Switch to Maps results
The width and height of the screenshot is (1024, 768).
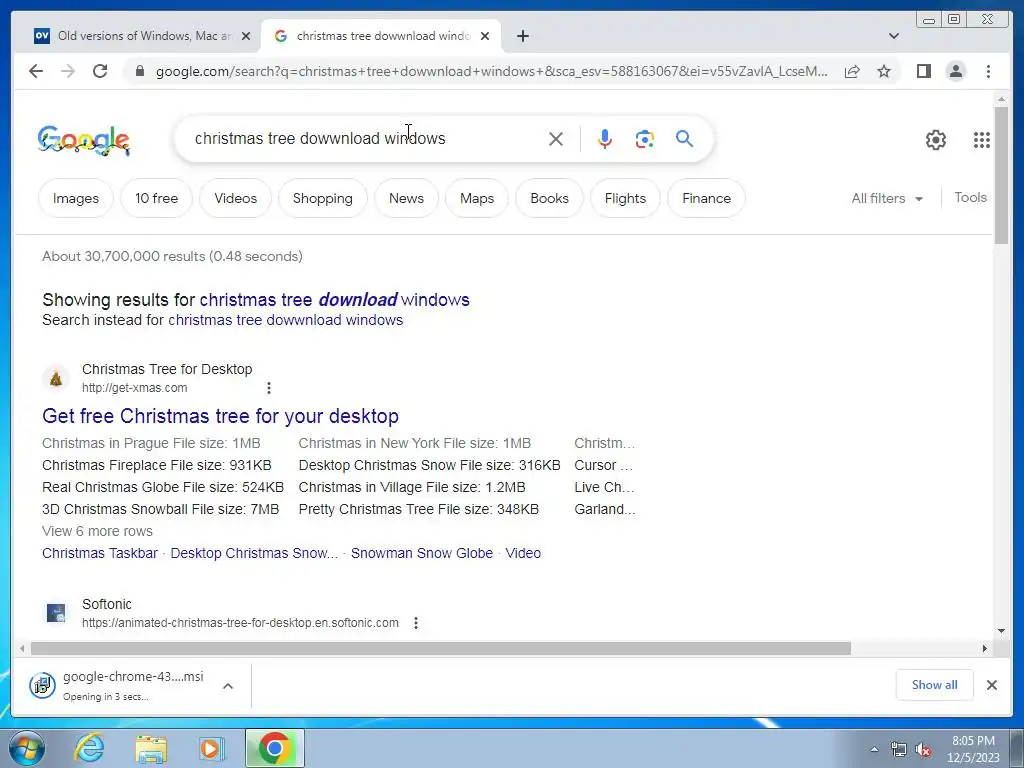477,198
